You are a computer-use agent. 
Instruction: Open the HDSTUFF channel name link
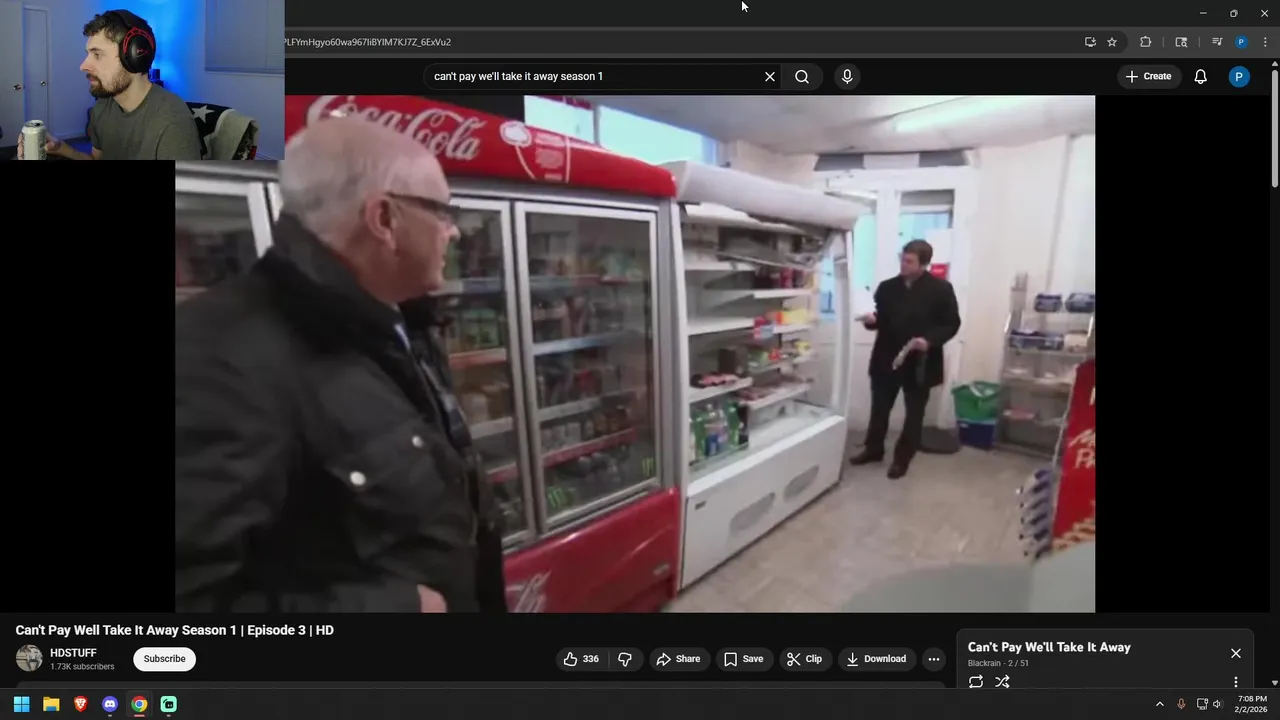(73, 653)
